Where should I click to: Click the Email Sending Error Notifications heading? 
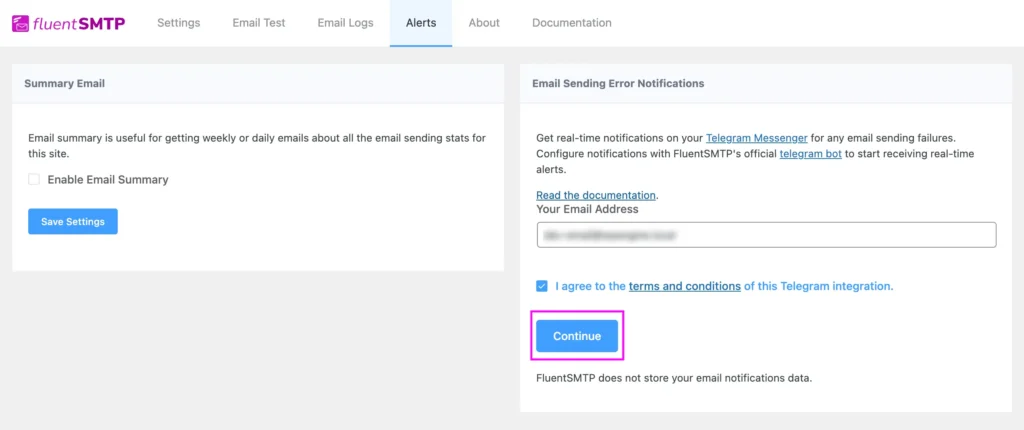point(618,84)
